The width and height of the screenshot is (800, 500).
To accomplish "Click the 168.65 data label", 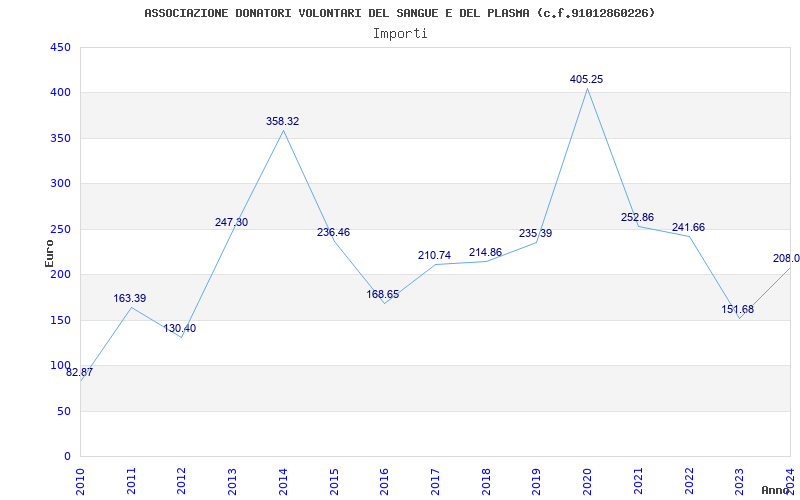I will click(383, 294).
